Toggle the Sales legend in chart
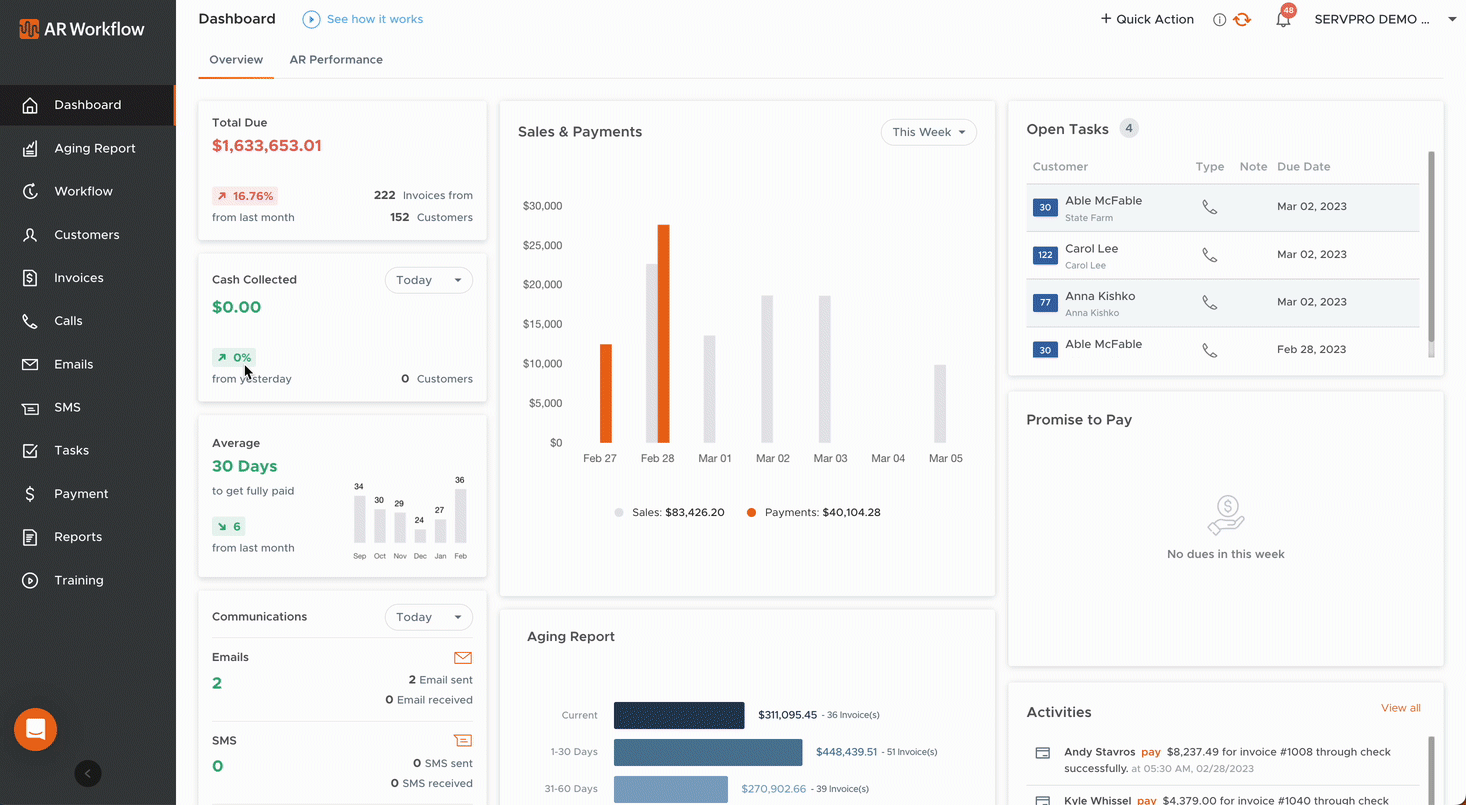The width and height of the screenshot is (1466, 805). [x=670, y=512]
